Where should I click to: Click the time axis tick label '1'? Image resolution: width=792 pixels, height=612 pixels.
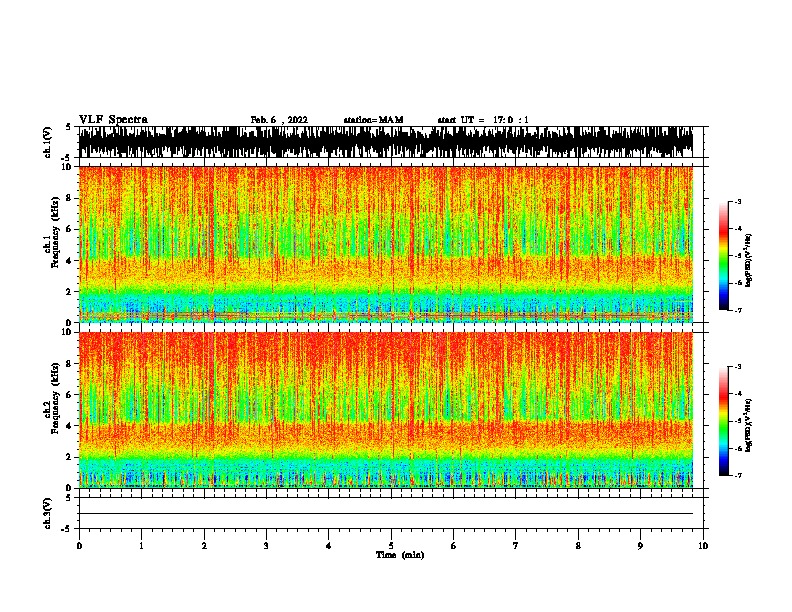click(141, 546)
